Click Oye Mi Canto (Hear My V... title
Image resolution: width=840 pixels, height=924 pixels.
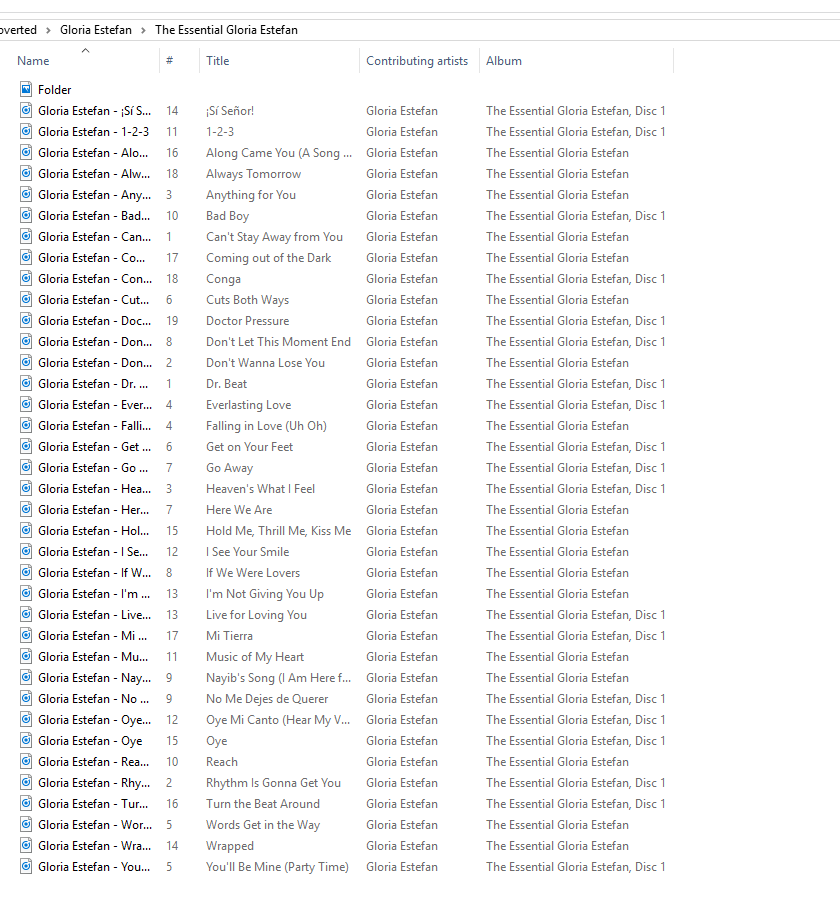click(x=278, y=720)
